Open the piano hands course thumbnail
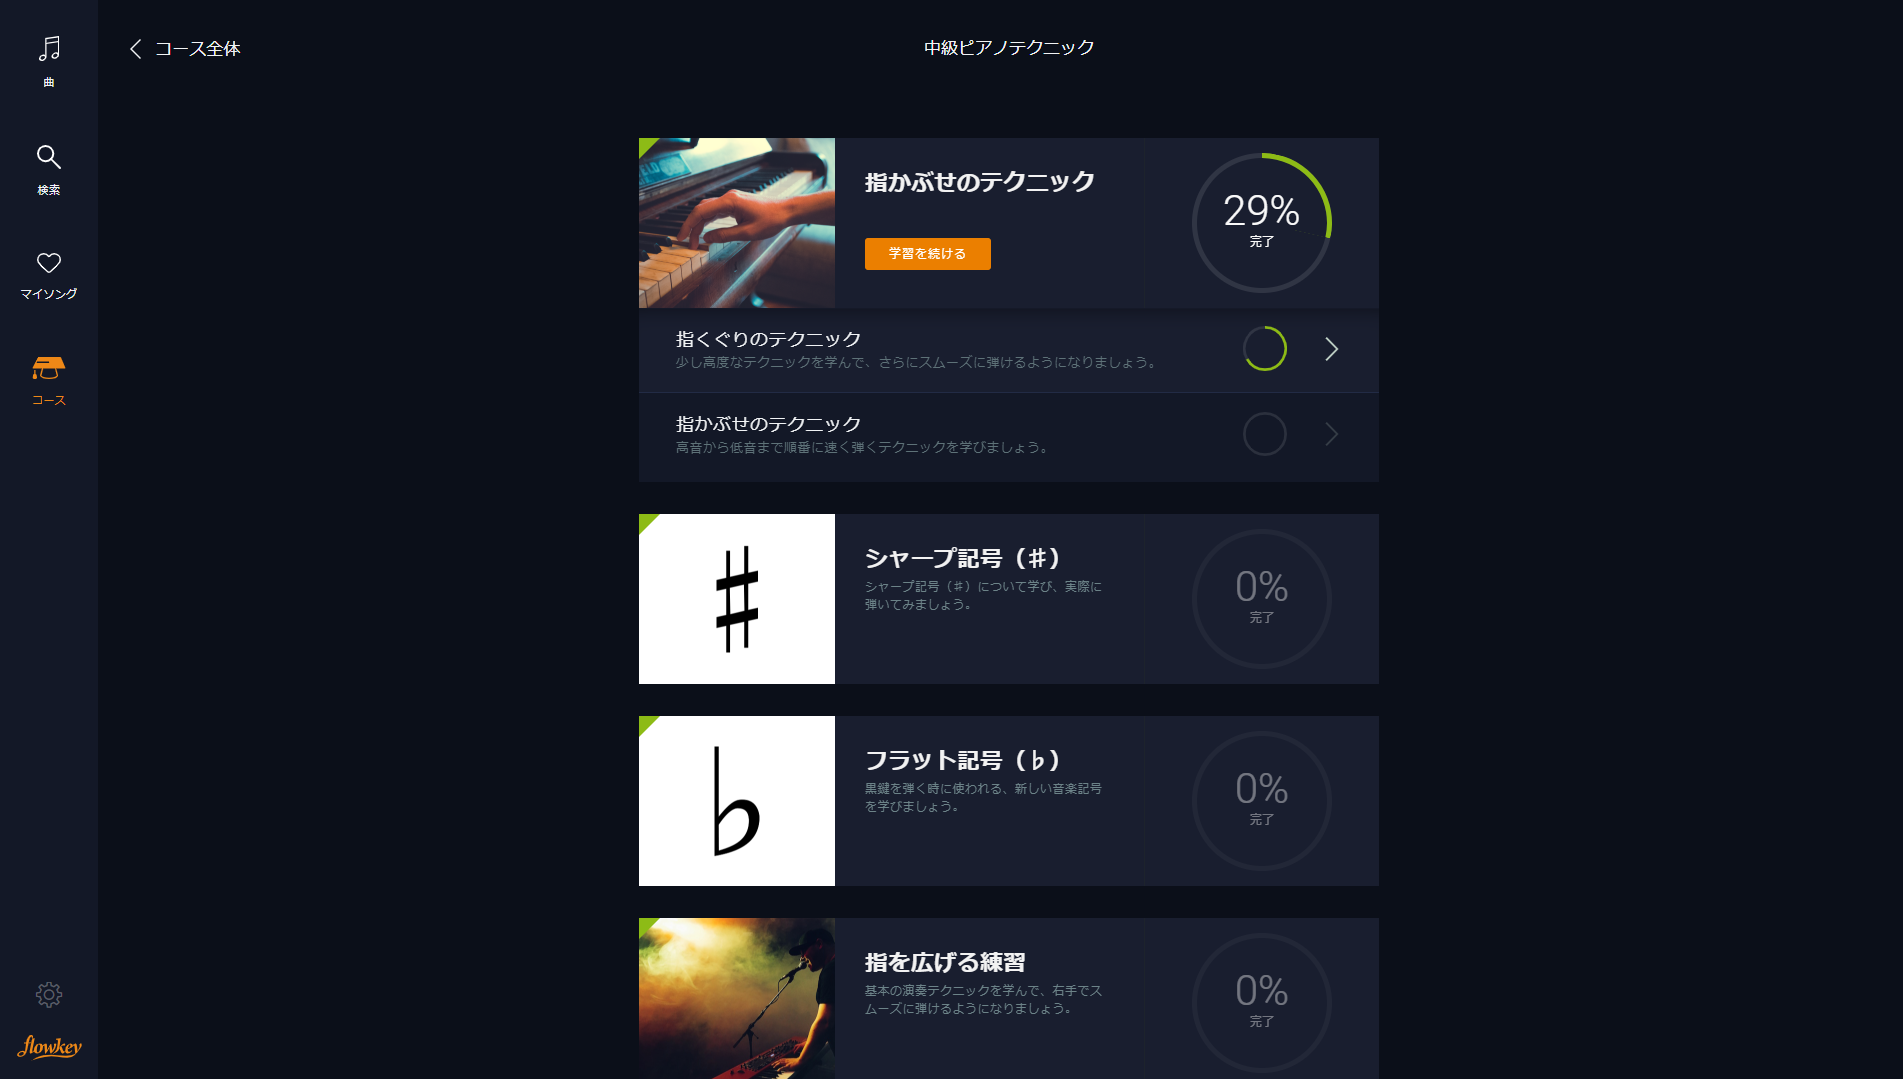Screen dimensions: 1903x1079 tap(737, 223)
